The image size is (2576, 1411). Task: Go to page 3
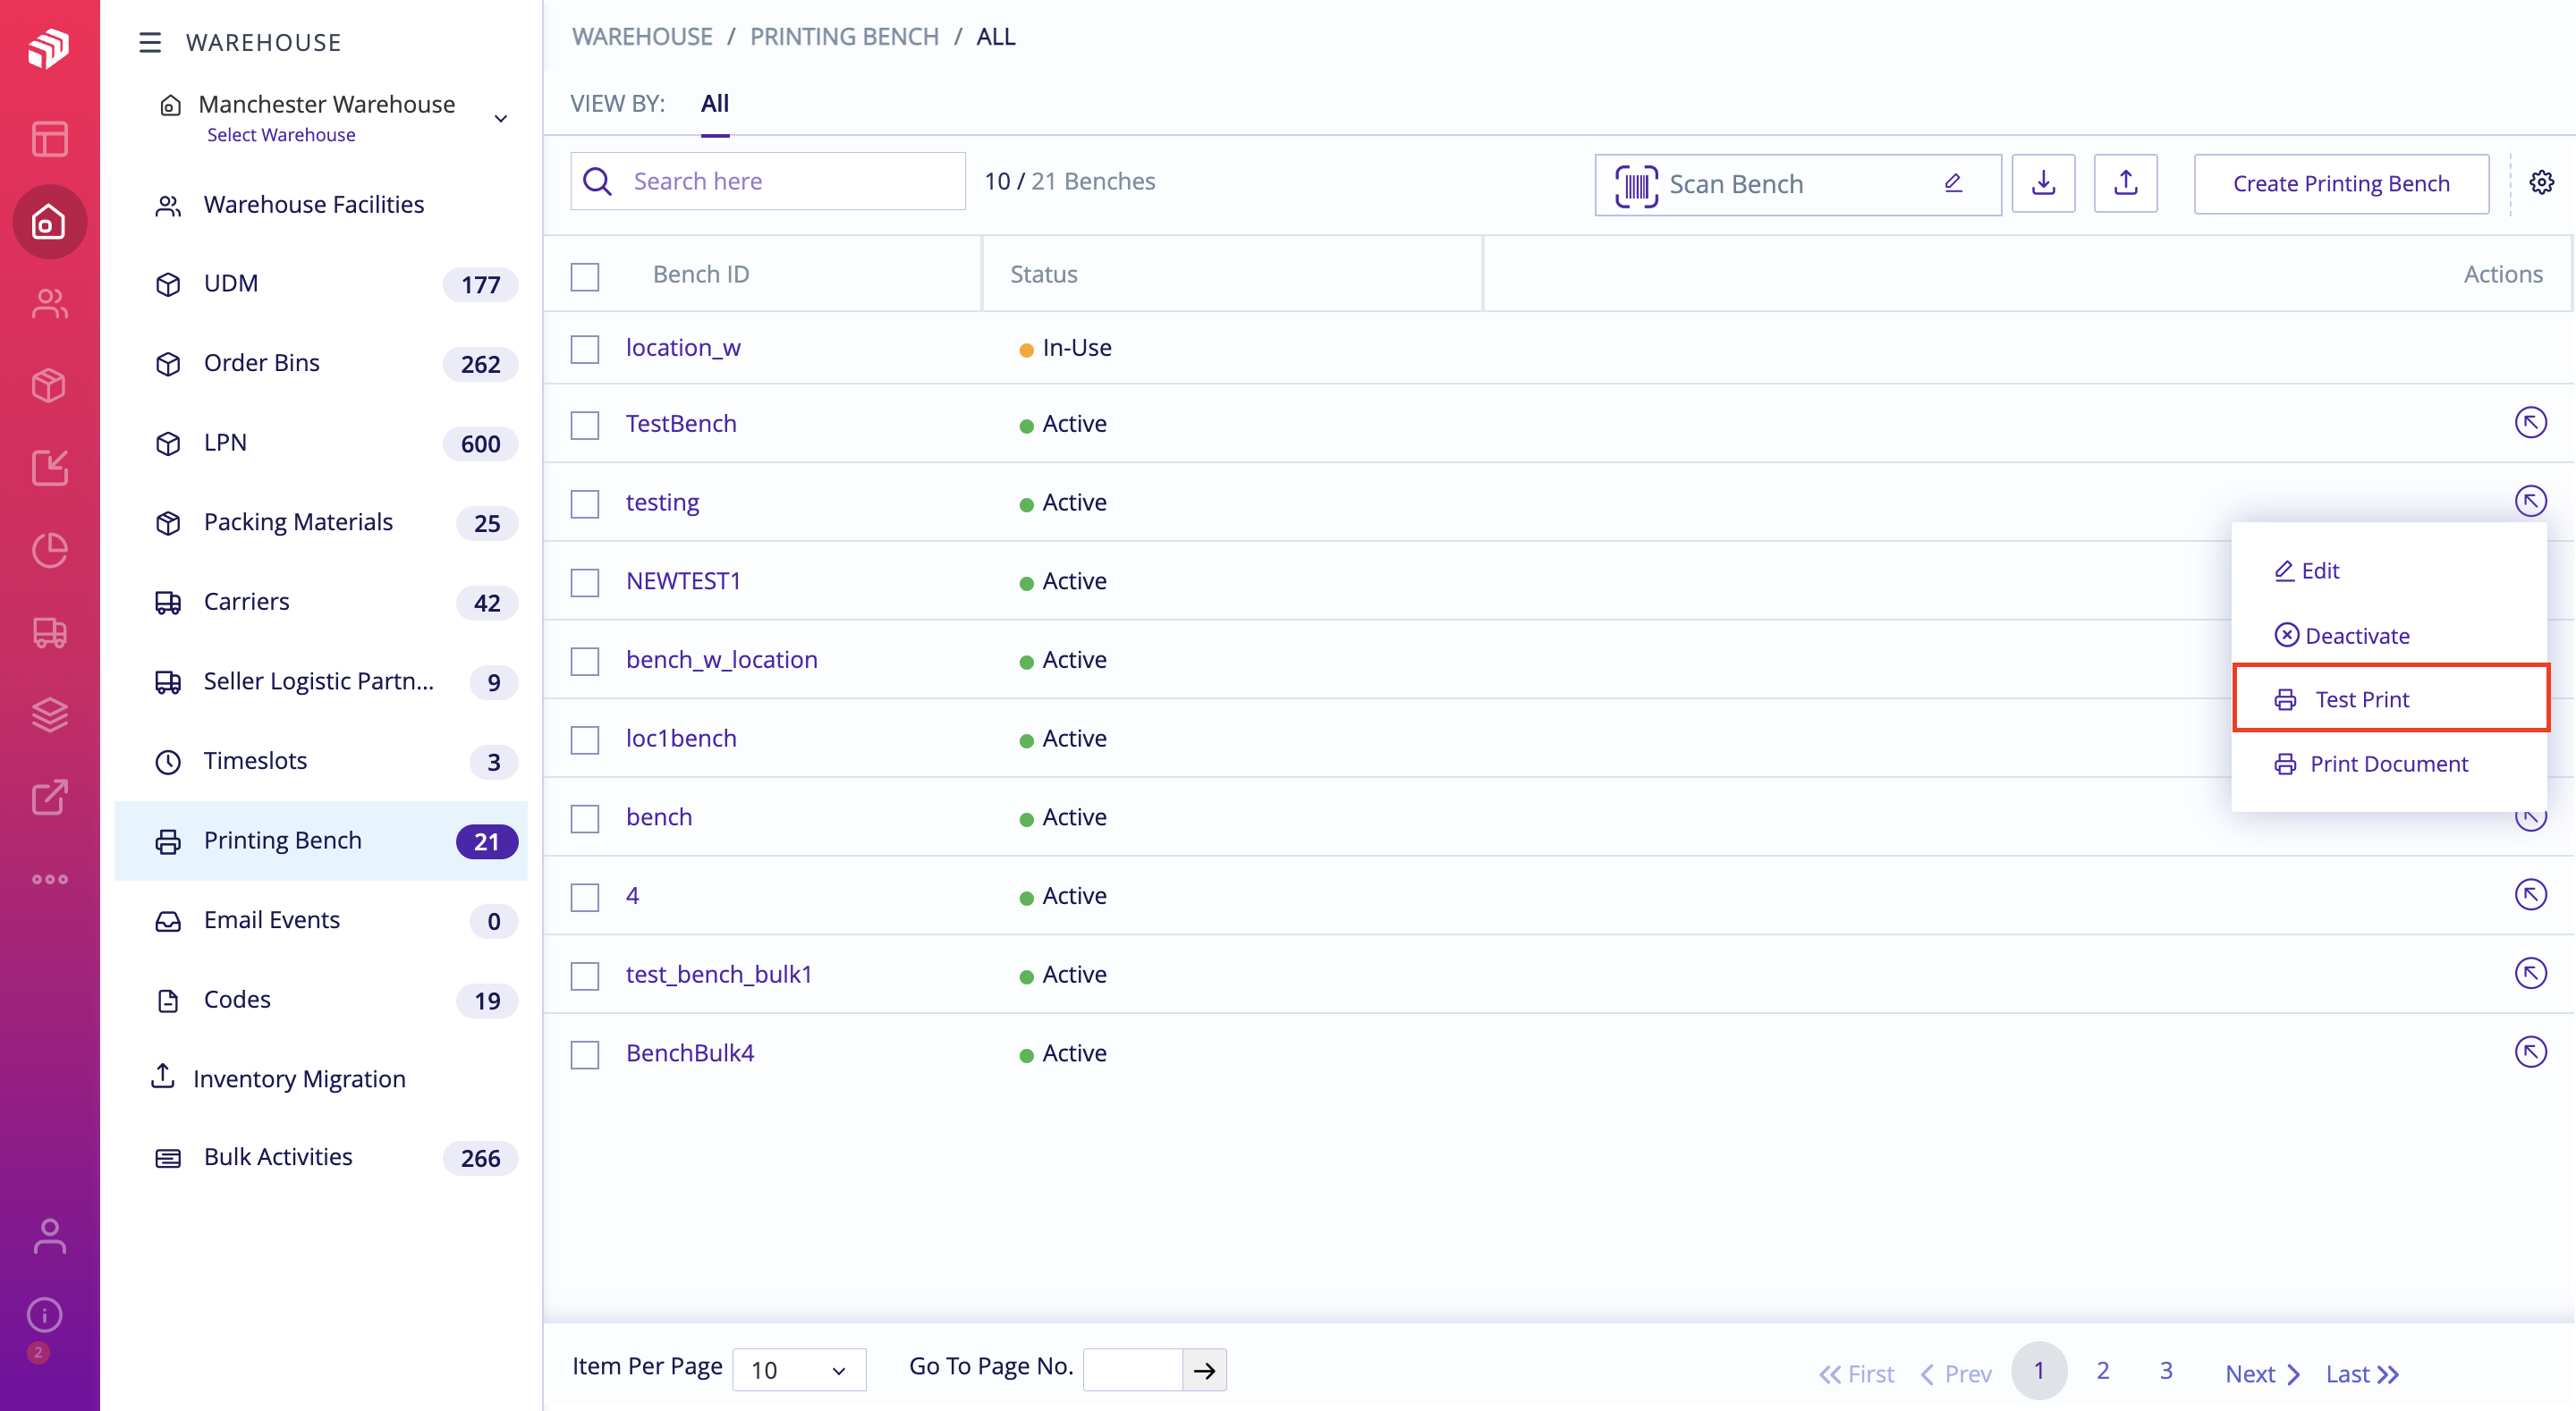pos(2165,1370)
